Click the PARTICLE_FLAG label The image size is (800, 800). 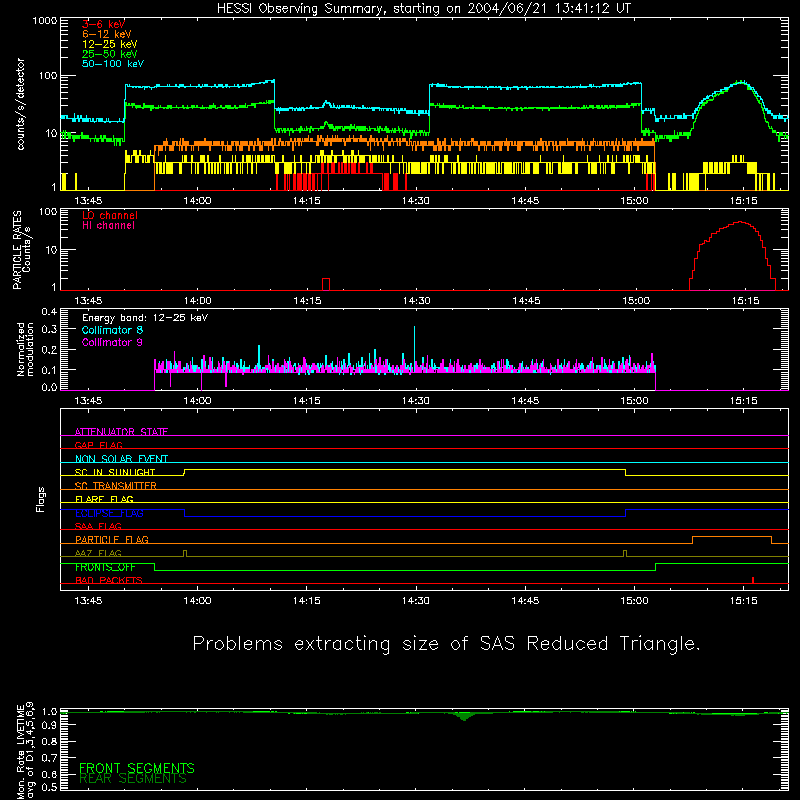112,539
